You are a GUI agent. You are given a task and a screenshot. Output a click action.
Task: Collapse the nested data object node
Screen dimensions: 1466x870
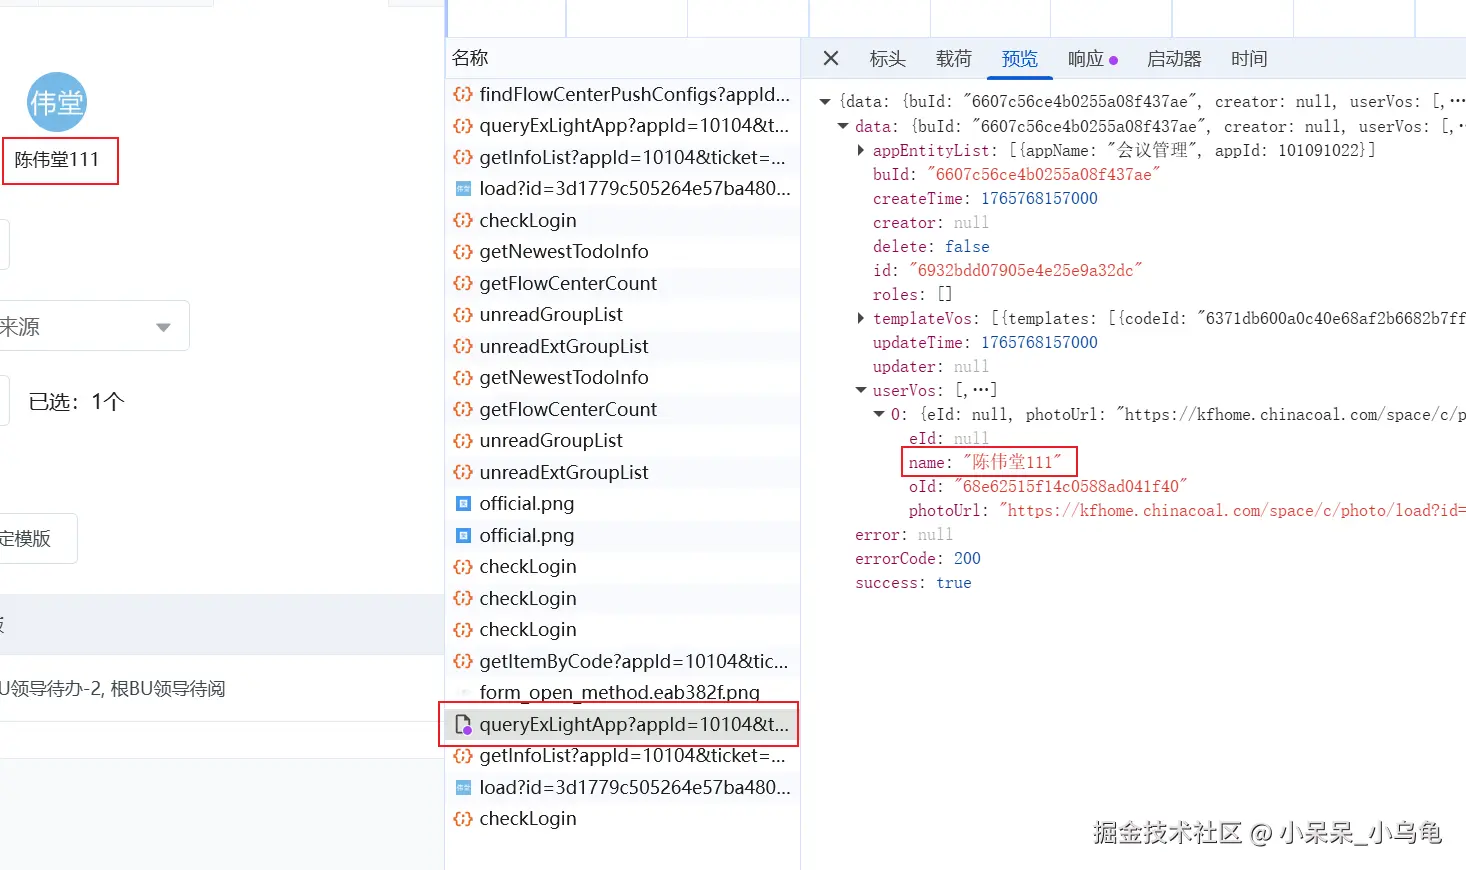[x=843, y=127]
